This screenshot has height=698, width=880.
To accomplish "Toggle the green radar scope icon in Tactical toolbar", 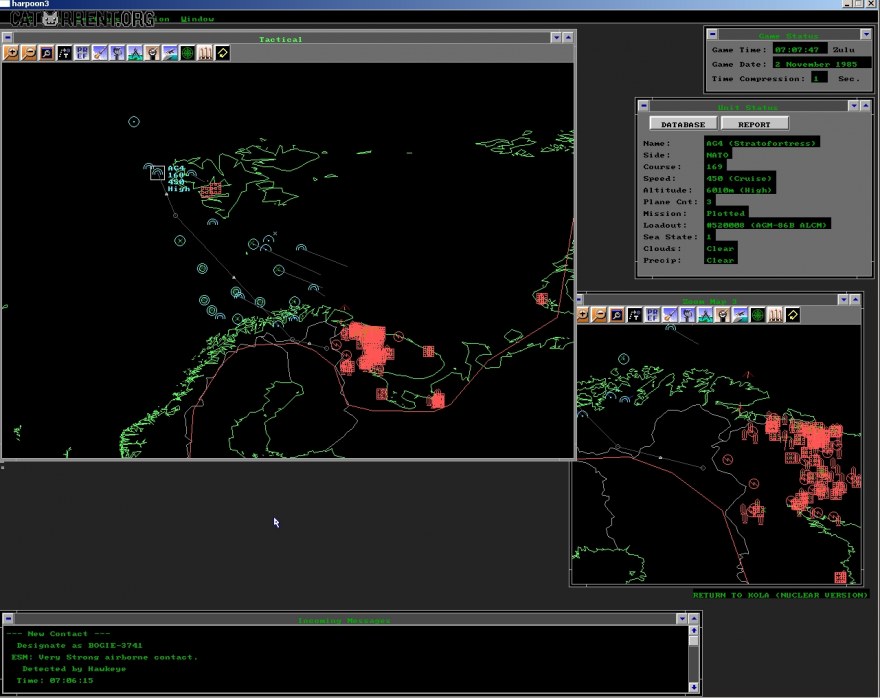I will 187,53.
